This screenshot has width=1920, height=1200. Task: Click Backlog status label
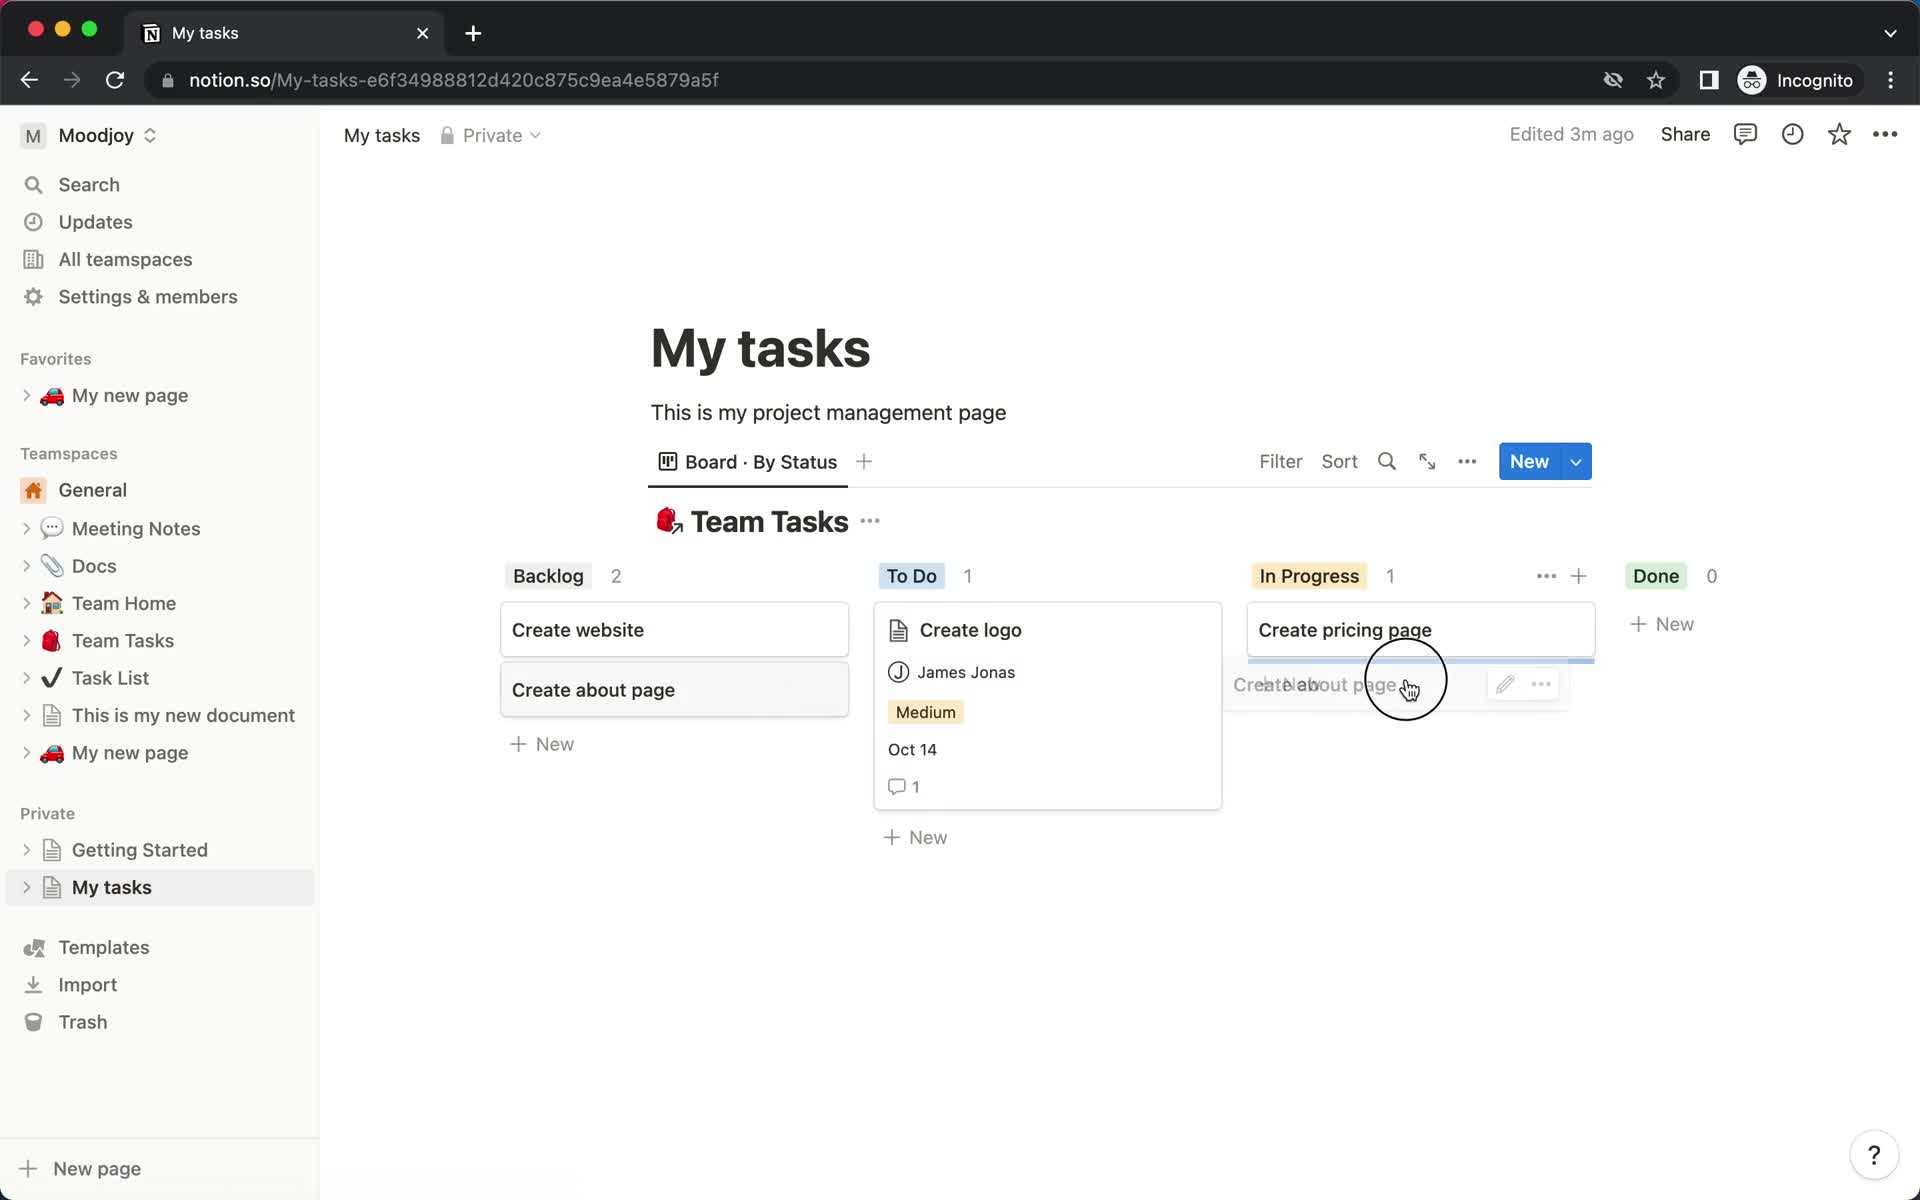click(x=548, y=576)
